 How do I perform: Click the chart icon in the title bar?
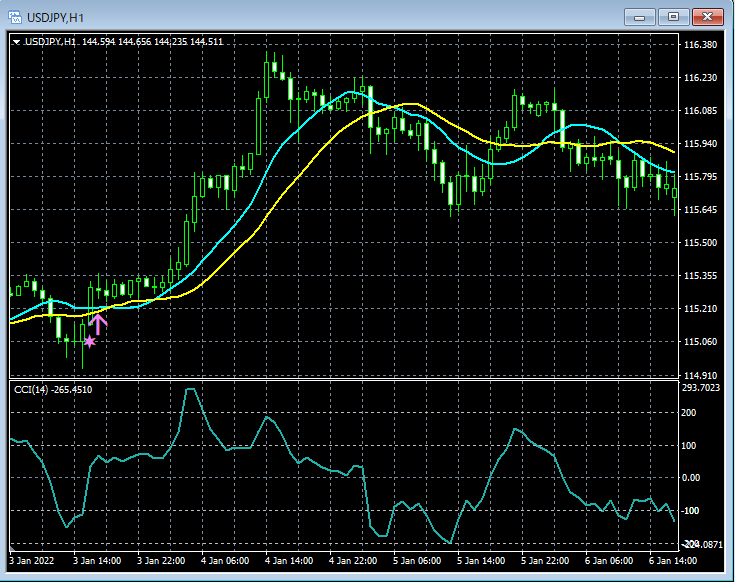(14, 16)
